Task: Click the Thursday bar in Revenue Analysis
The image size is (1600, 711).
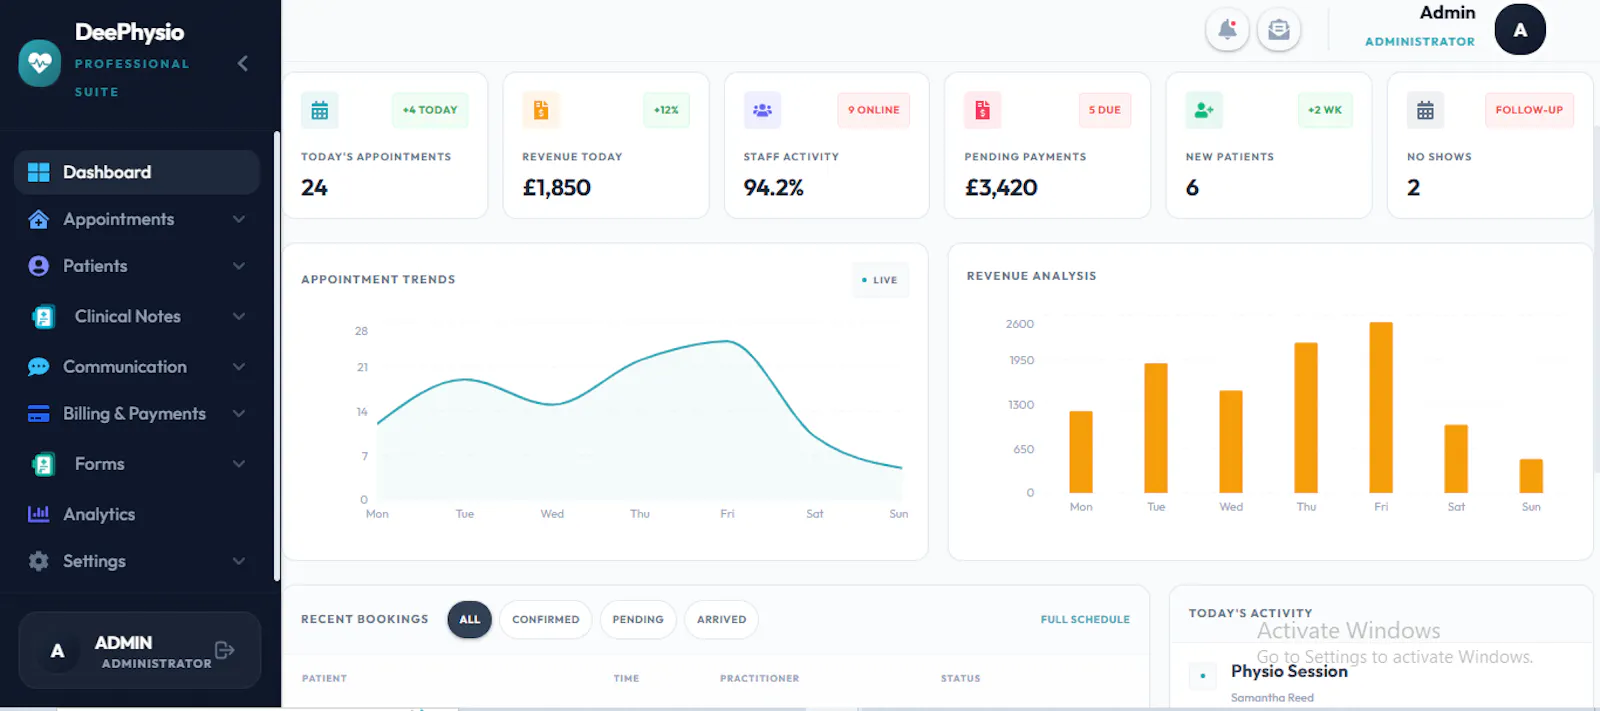Action: 1306,418
